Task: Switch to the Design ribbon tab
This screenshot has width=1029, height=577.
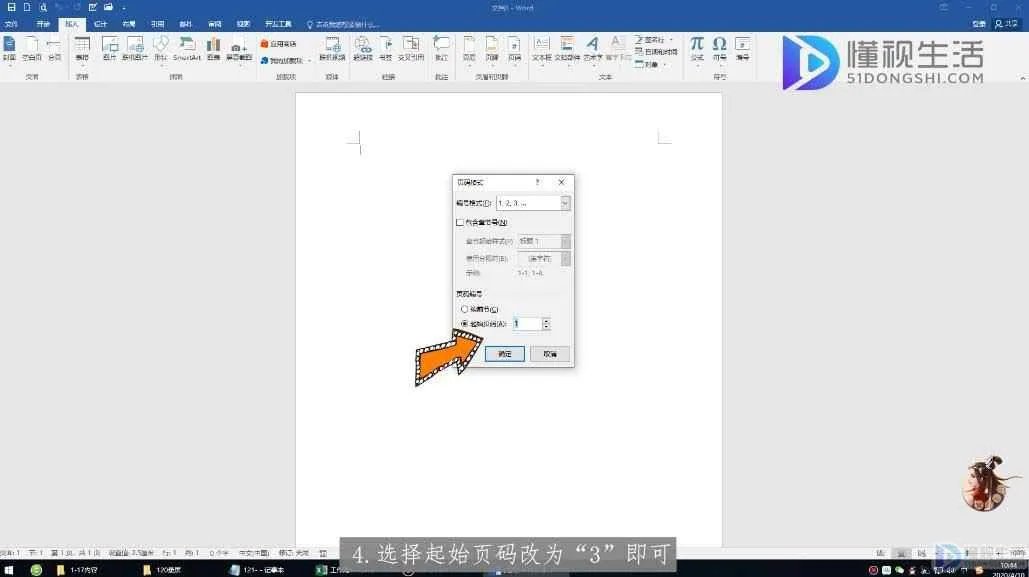Action: 100,23
